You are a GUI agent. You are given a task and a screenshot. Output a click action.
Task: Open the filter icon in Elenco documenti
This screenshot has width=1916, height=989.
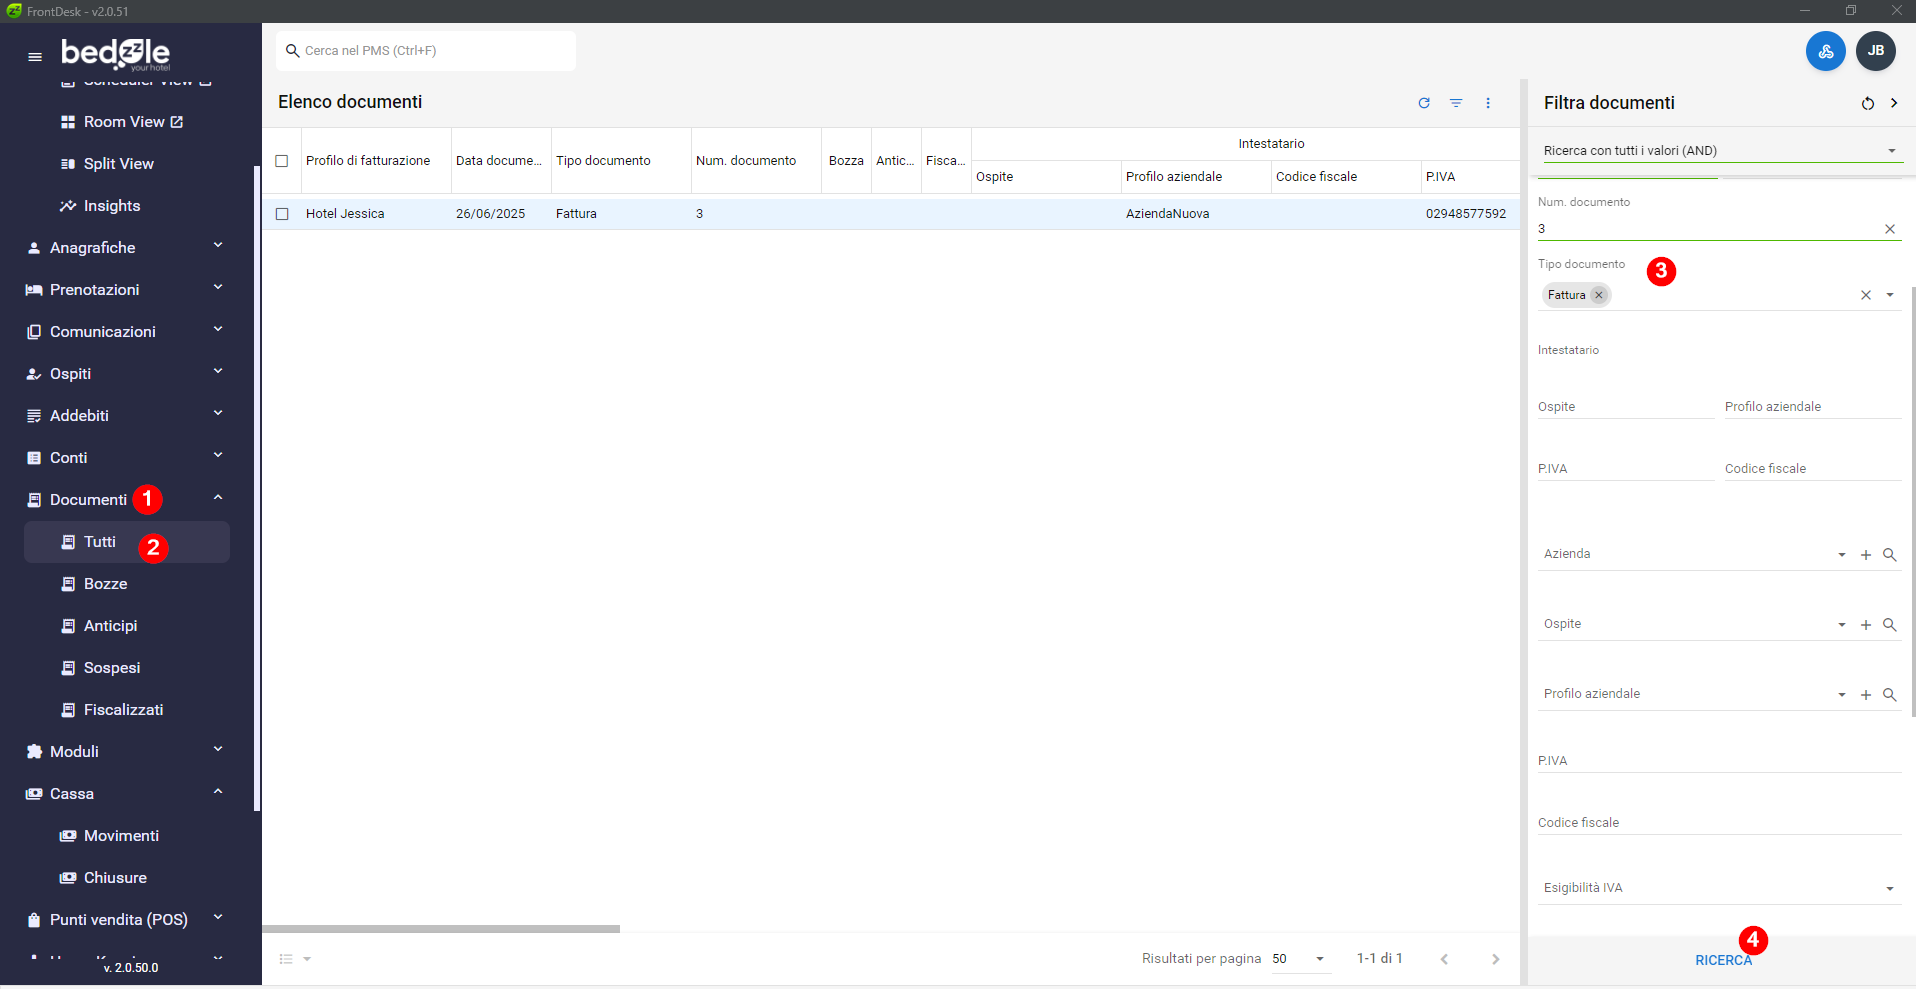tap(1456, 103)
